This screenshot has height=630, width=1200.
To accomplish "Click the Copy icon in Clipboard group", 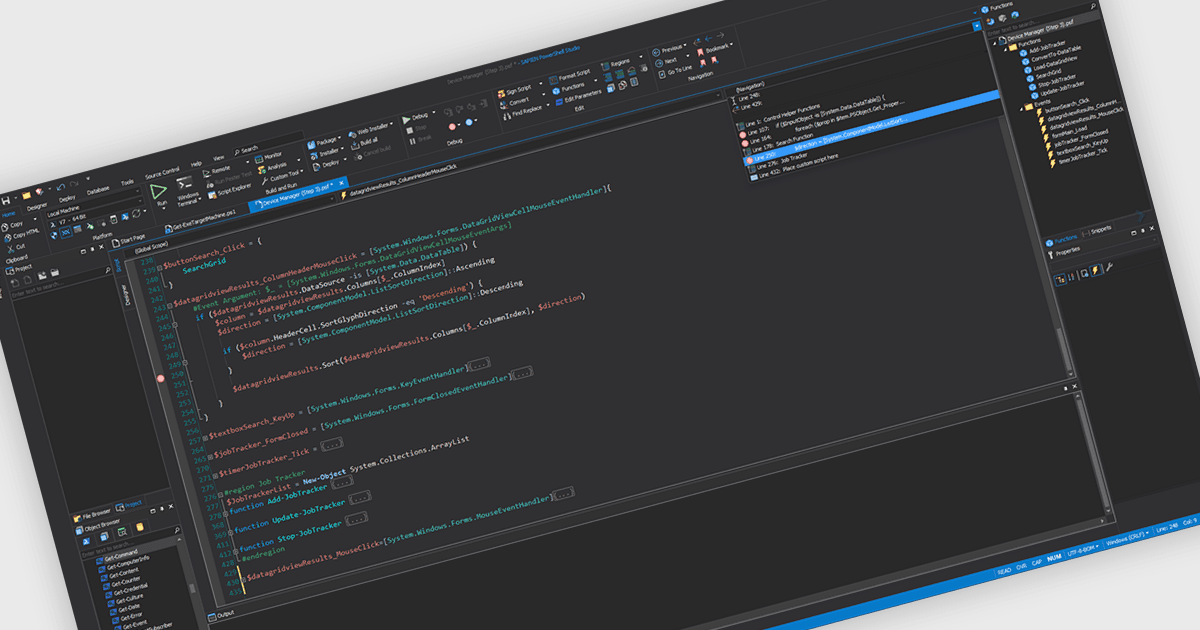I will tap(5, 228).
